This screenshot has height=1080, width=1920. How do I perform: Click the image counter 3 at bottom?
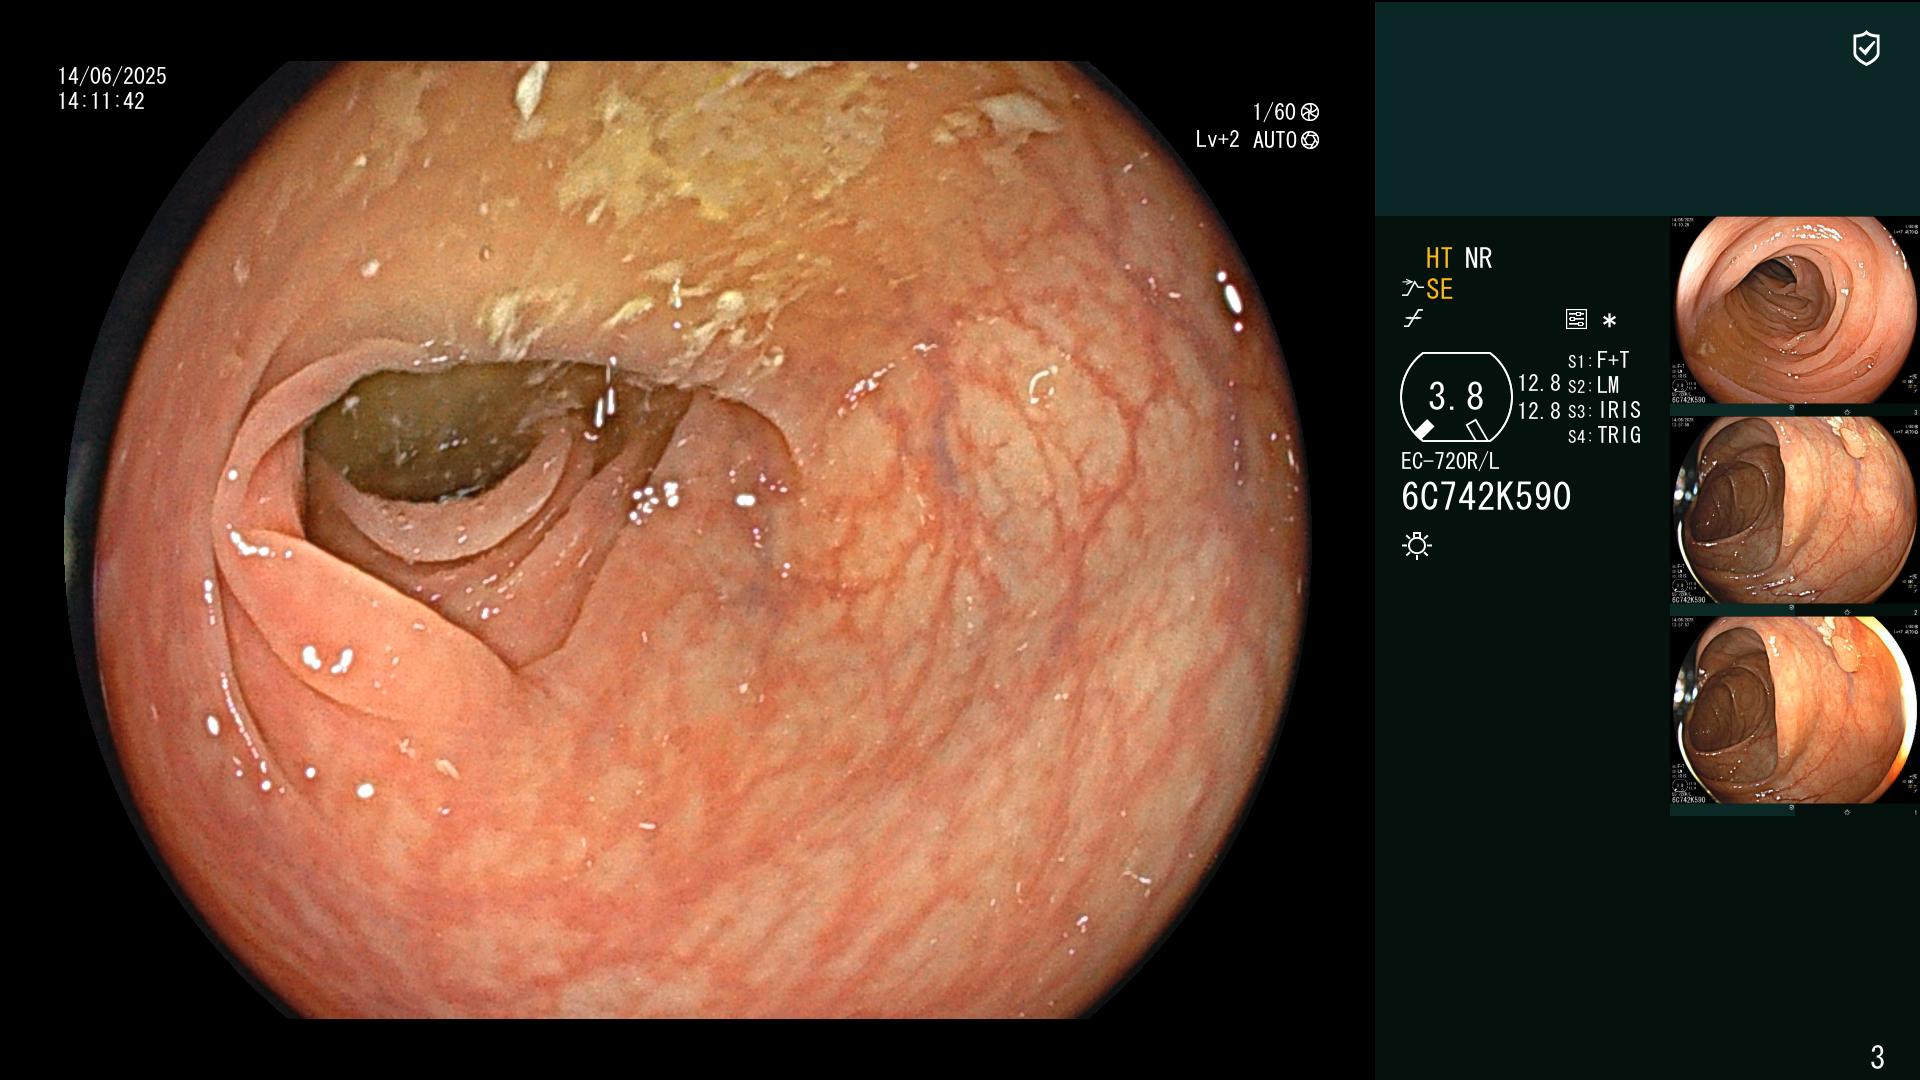tap(1877, 1057)
